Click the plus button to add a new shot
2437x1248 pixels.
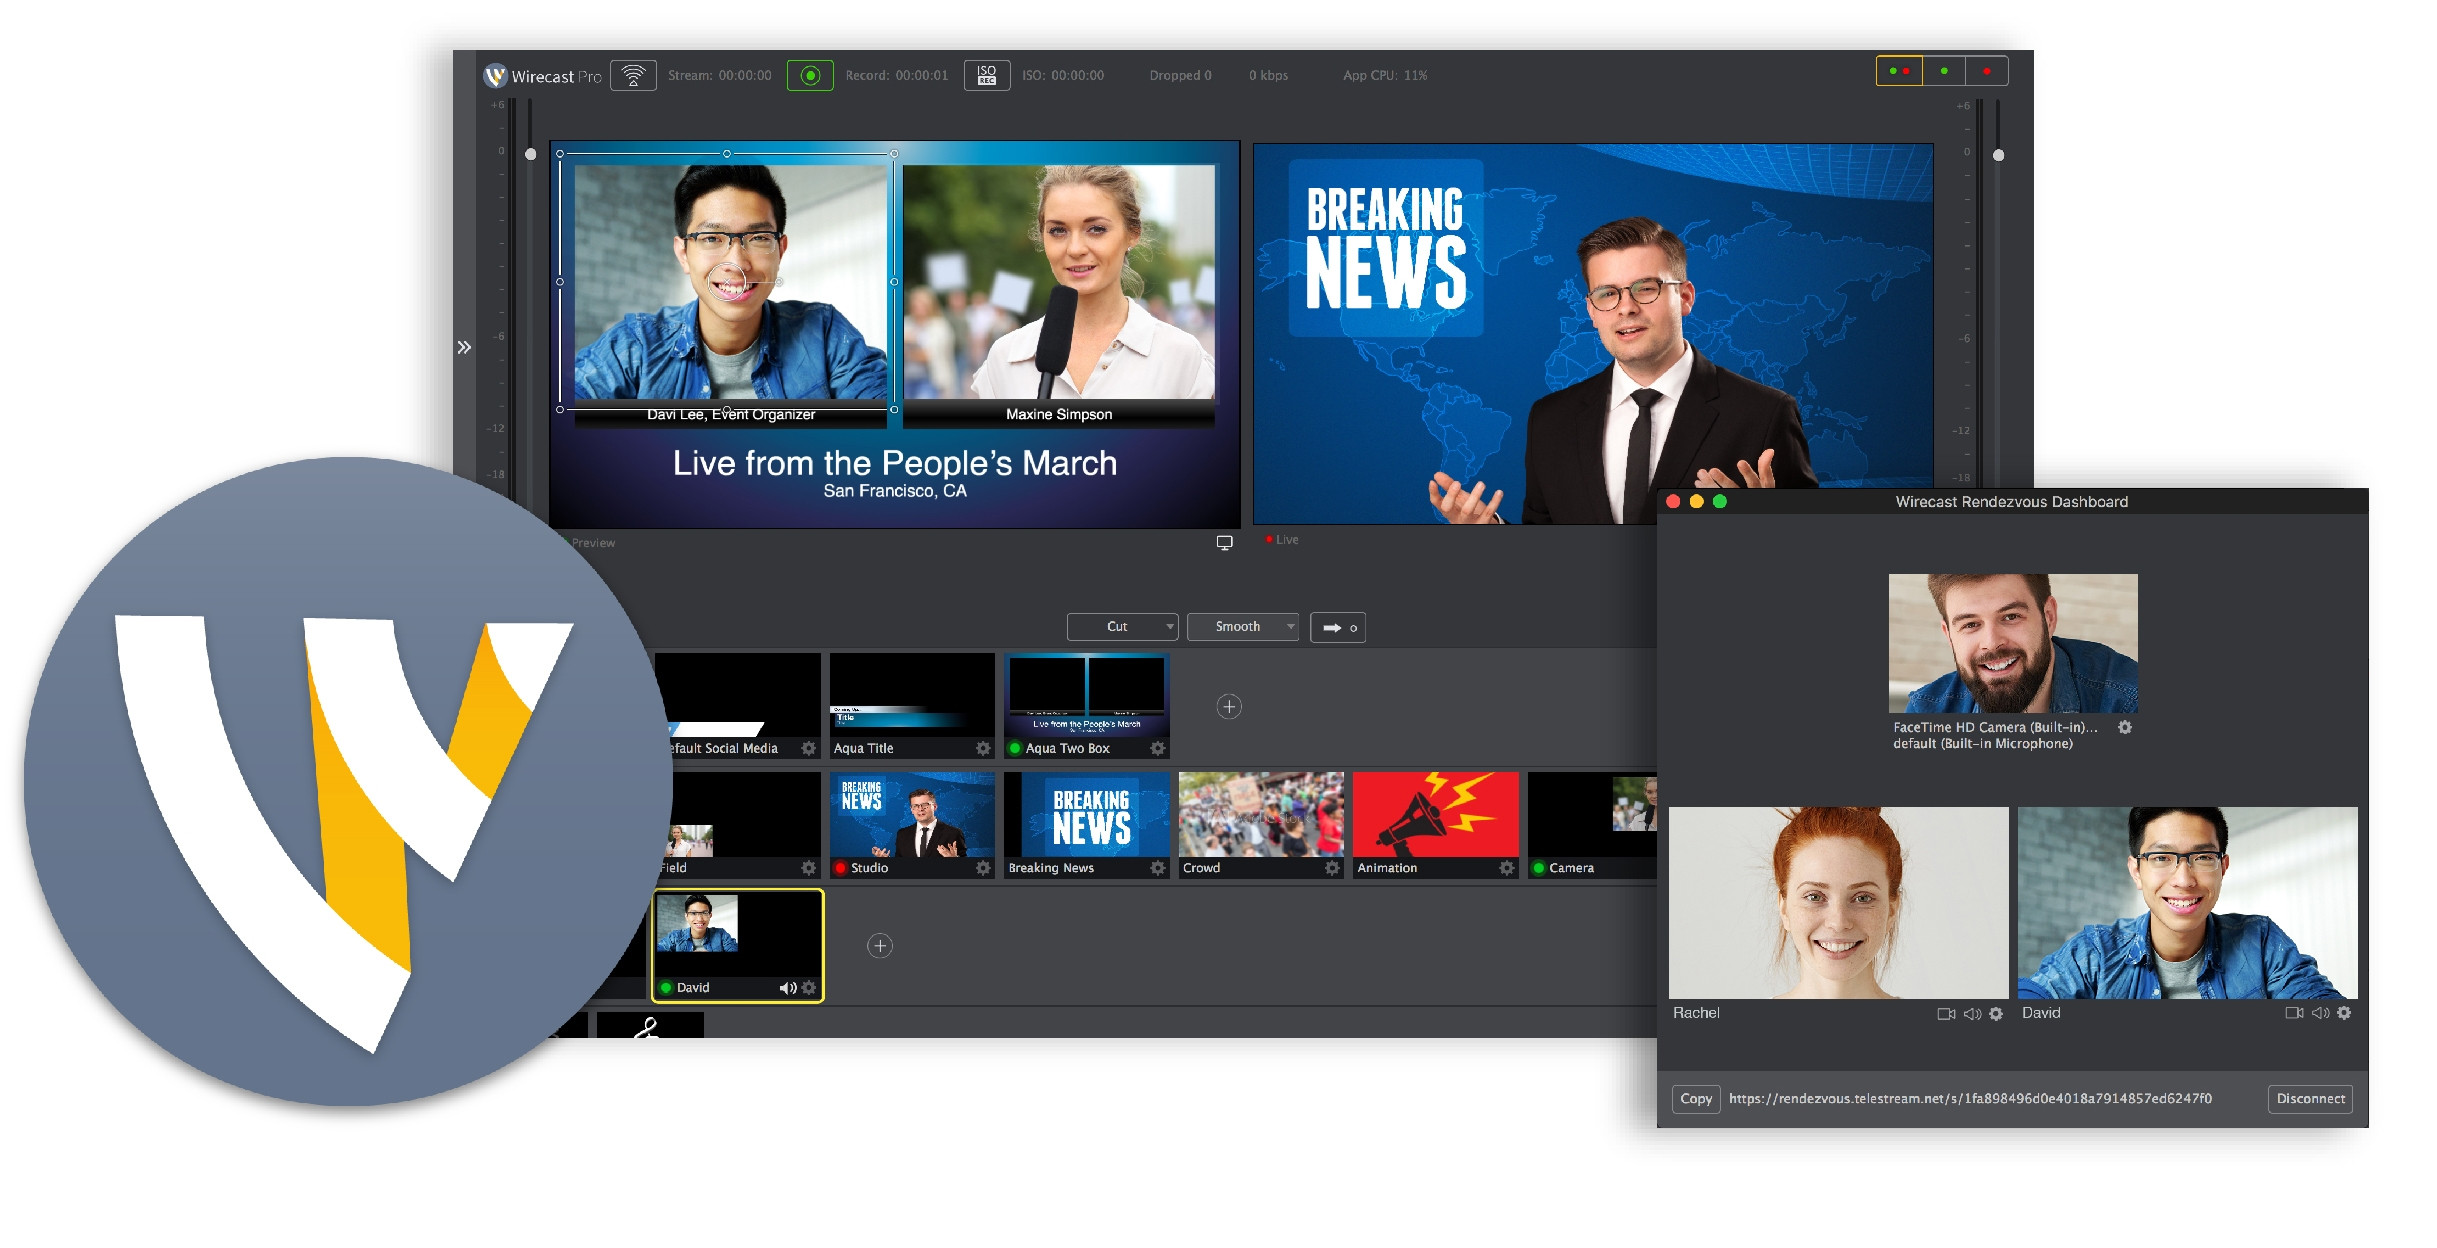1228,706
